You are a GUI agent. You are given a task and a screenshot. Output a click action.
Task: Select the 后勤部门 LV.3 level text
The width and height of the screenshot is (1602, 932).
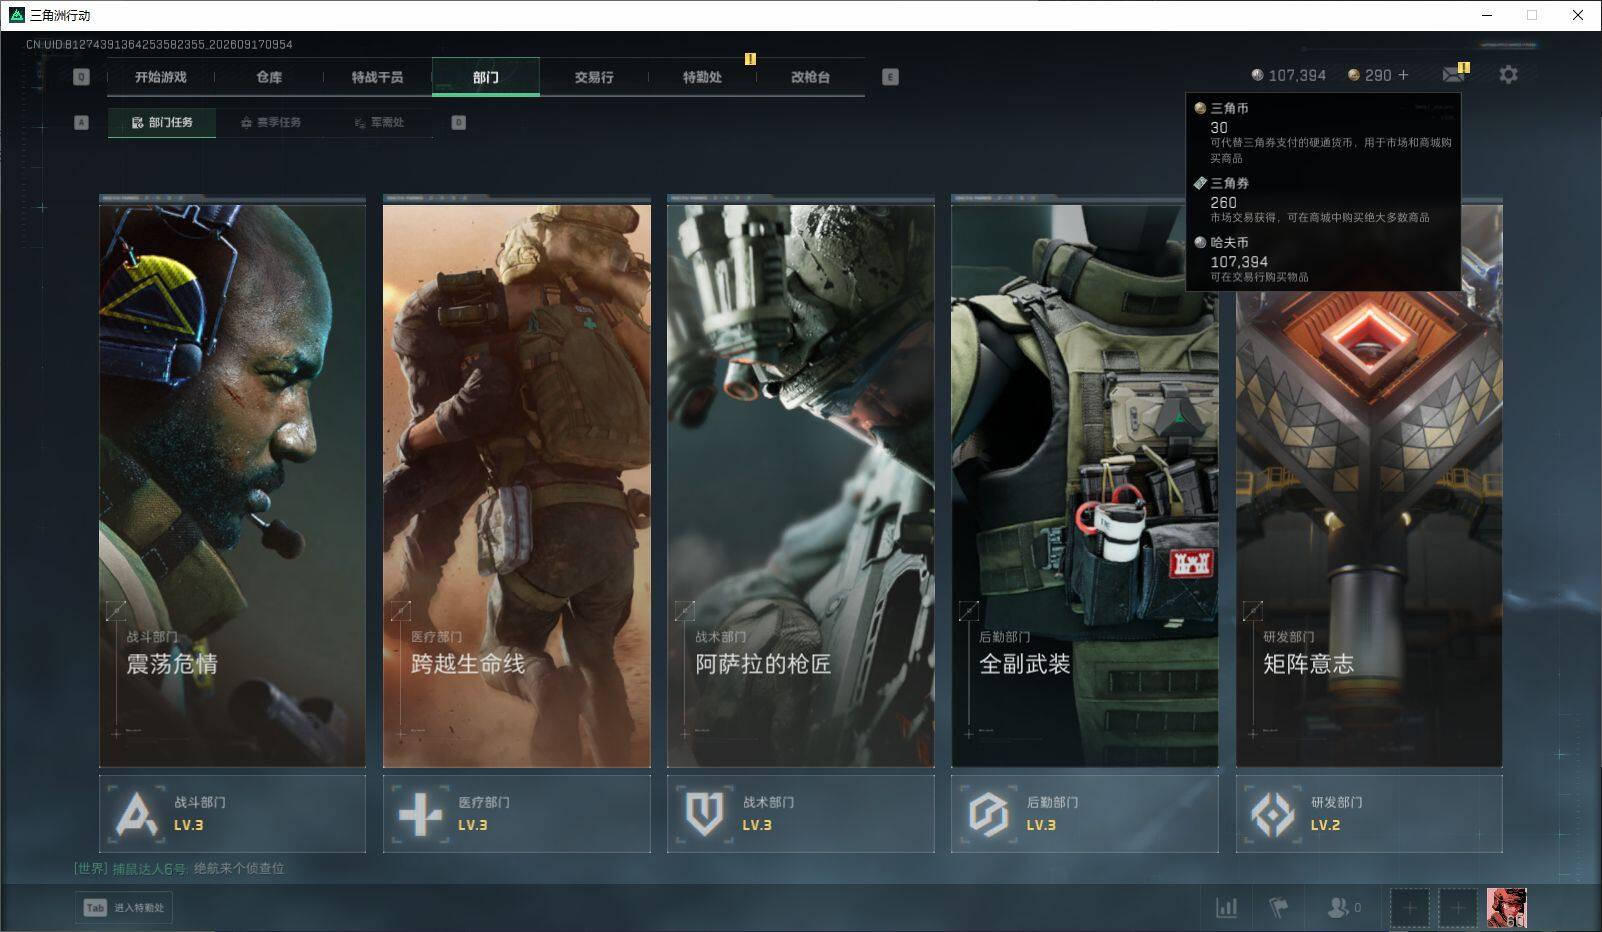coord(1041,826)
